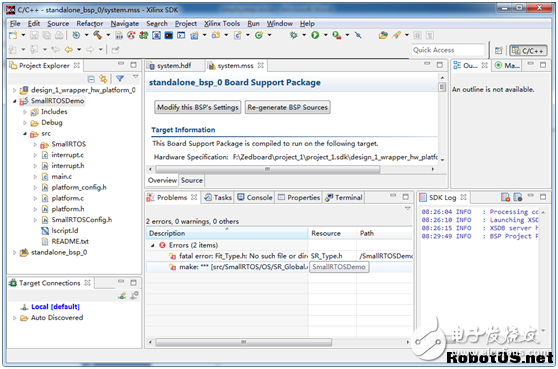Click the hammer Build icon
Image resolution: width=558 pixels, height=369 pixels.
98,35
